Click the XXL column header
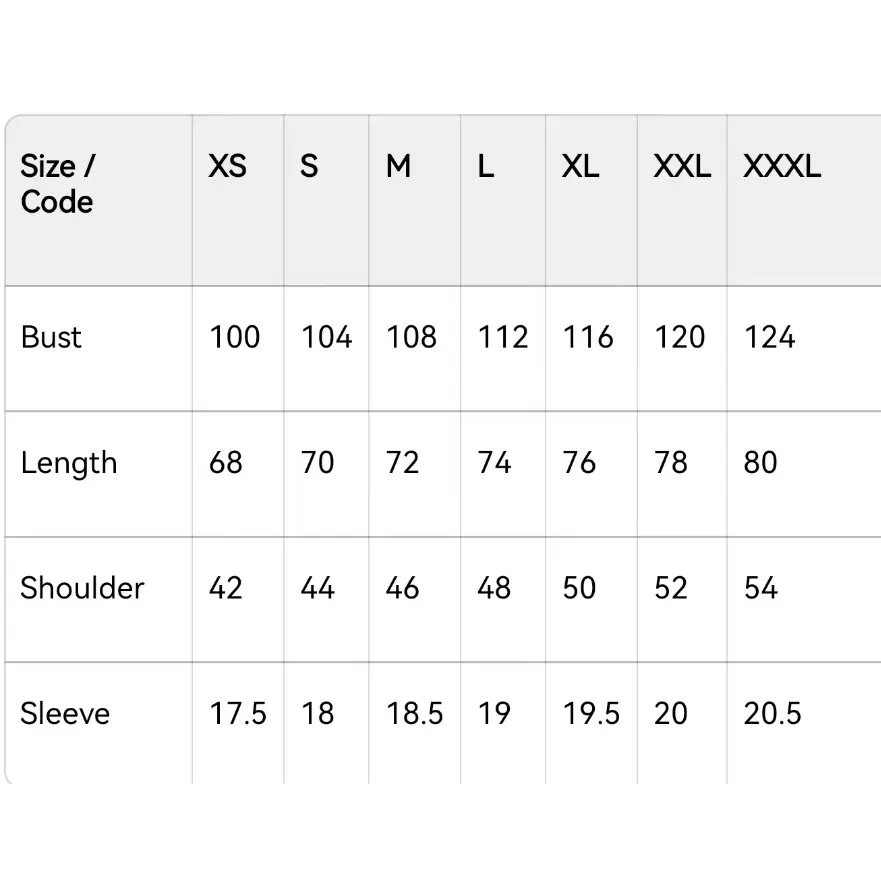Image resolution: width=881 pixels, height=881 pixels. point(682,166)
